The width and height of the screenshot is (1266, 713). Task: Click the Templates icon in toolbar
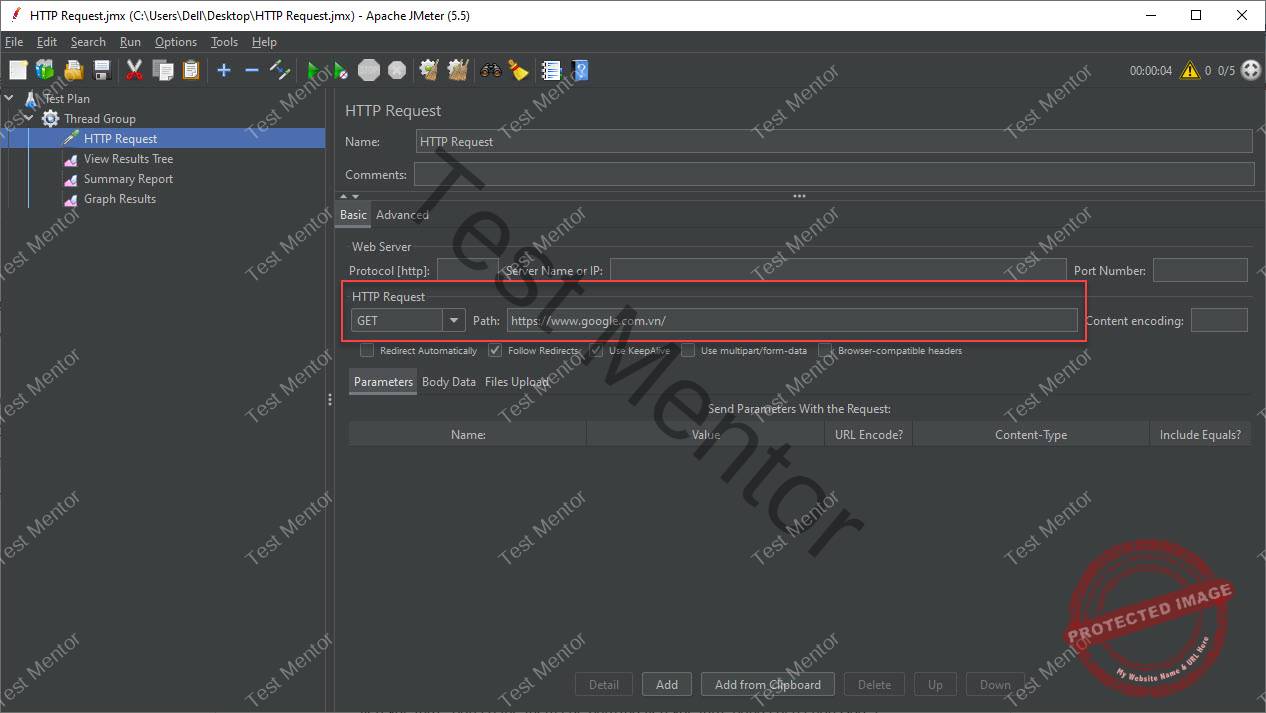[44, 70]
